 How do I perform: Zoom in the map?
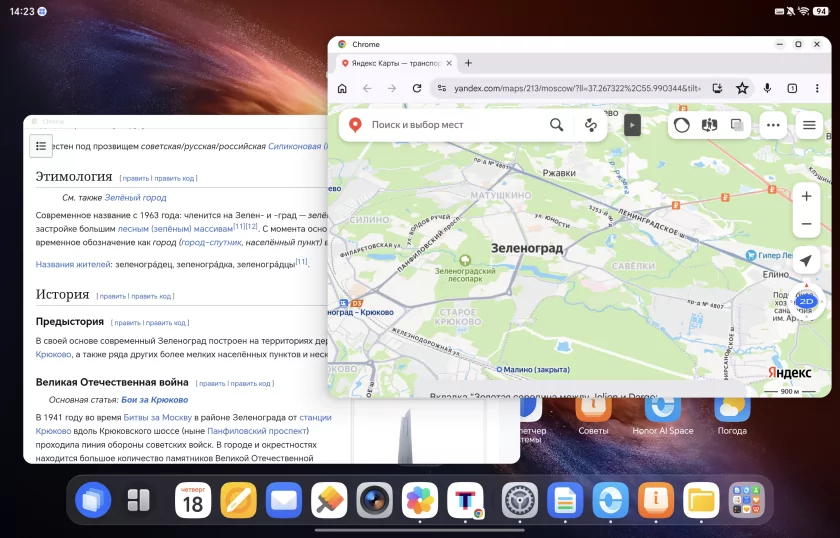click(806, 196)
